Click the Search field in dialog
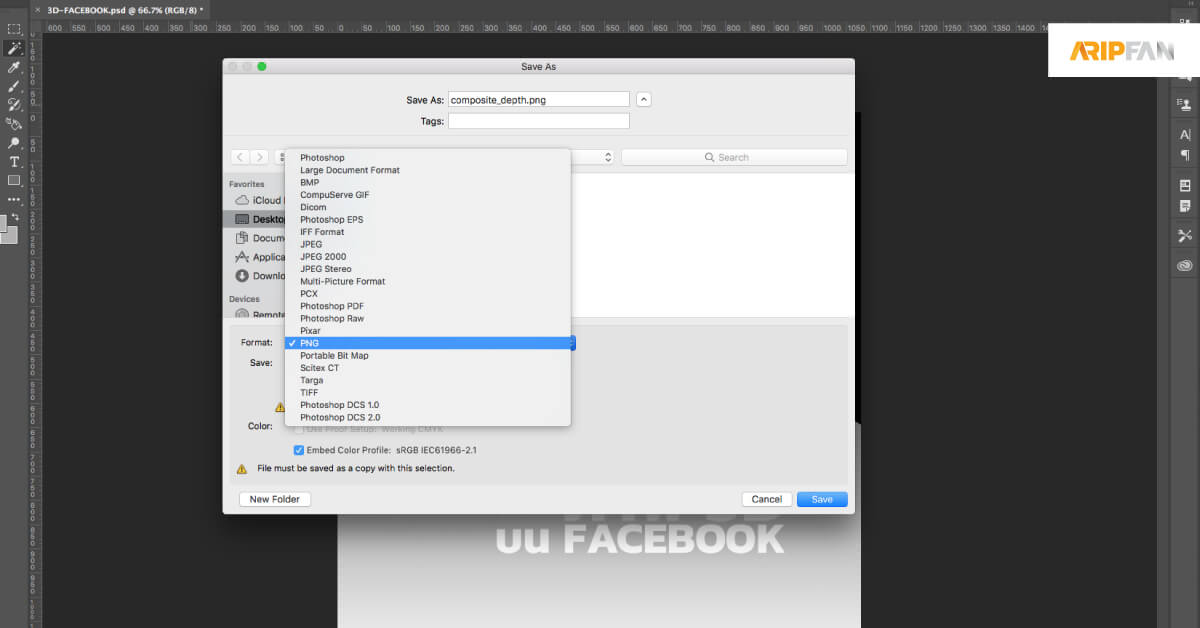1200x628 pixels. [x=734, y=157]
